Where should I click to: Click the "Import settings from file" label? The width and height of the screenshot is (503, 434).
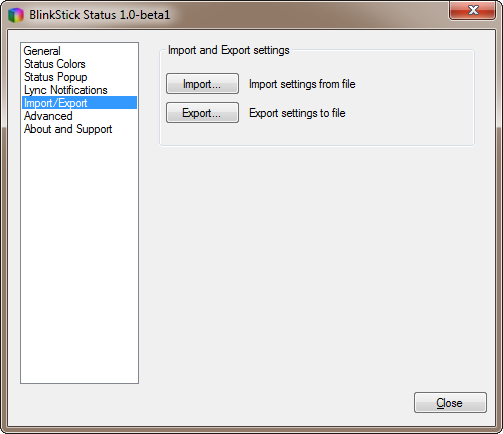coord(302,84)
